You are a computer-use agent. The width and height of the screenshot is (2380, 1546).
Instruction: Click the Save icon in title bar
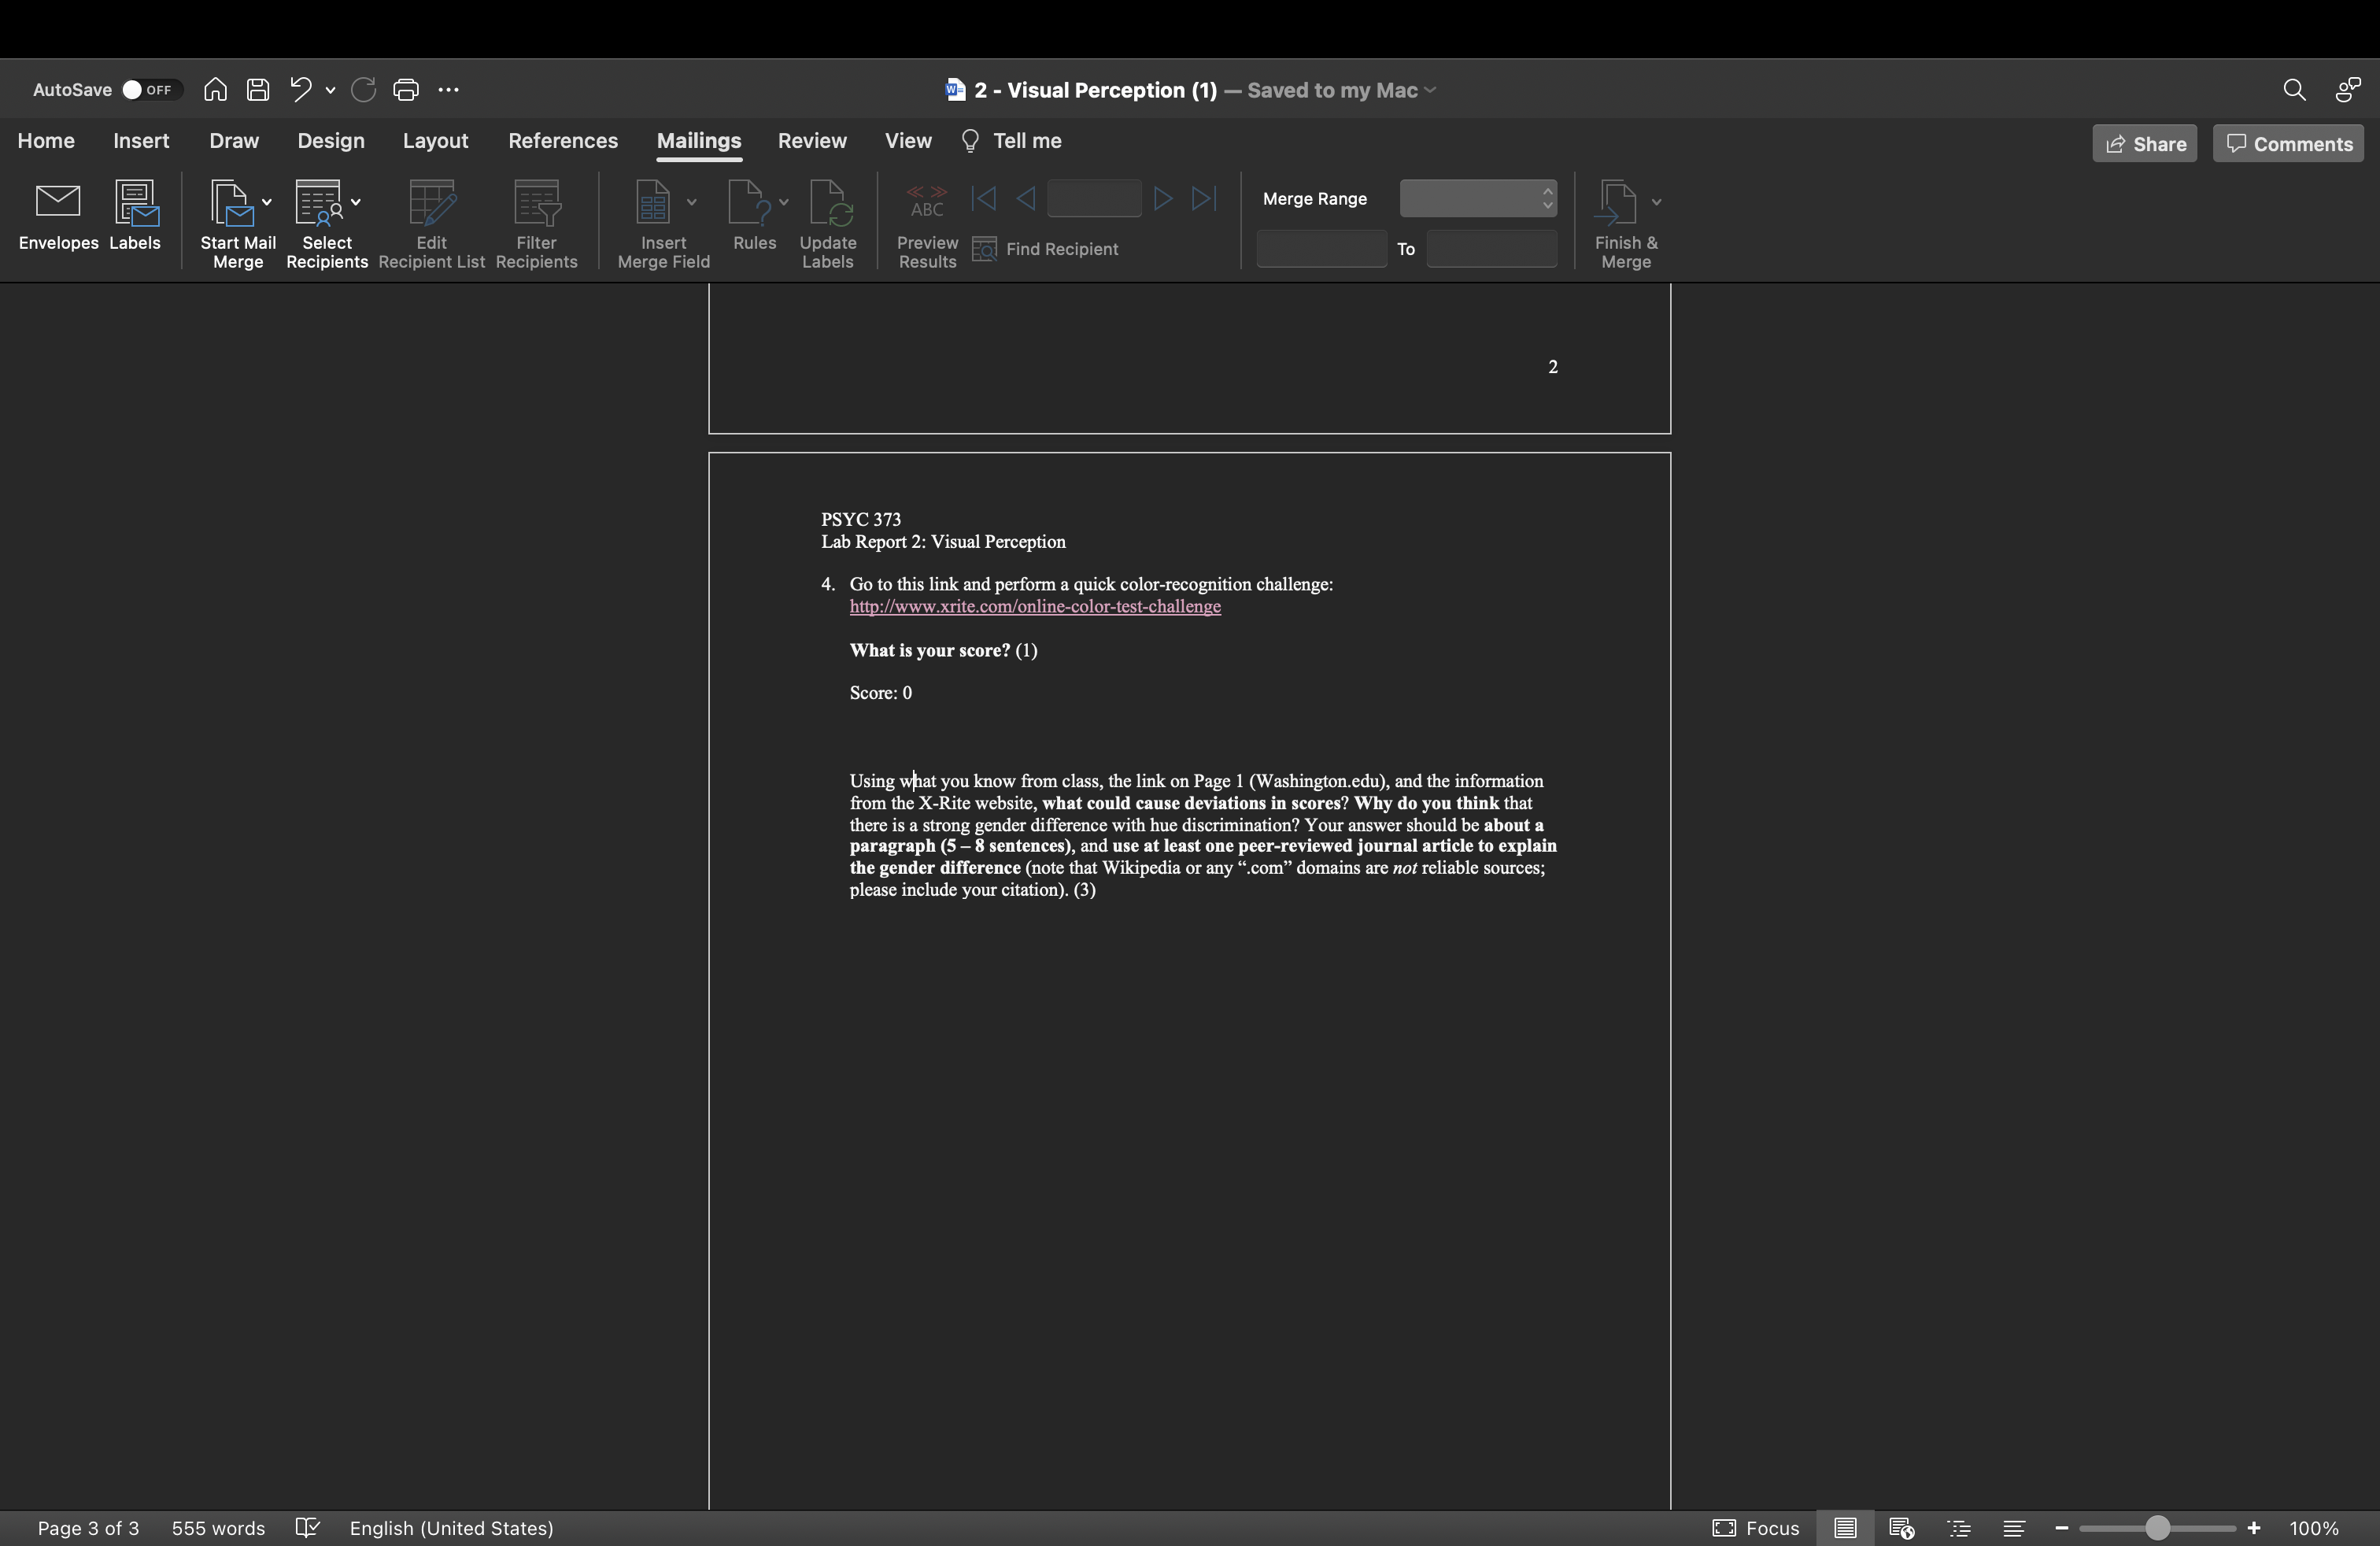tap(258, 90)
